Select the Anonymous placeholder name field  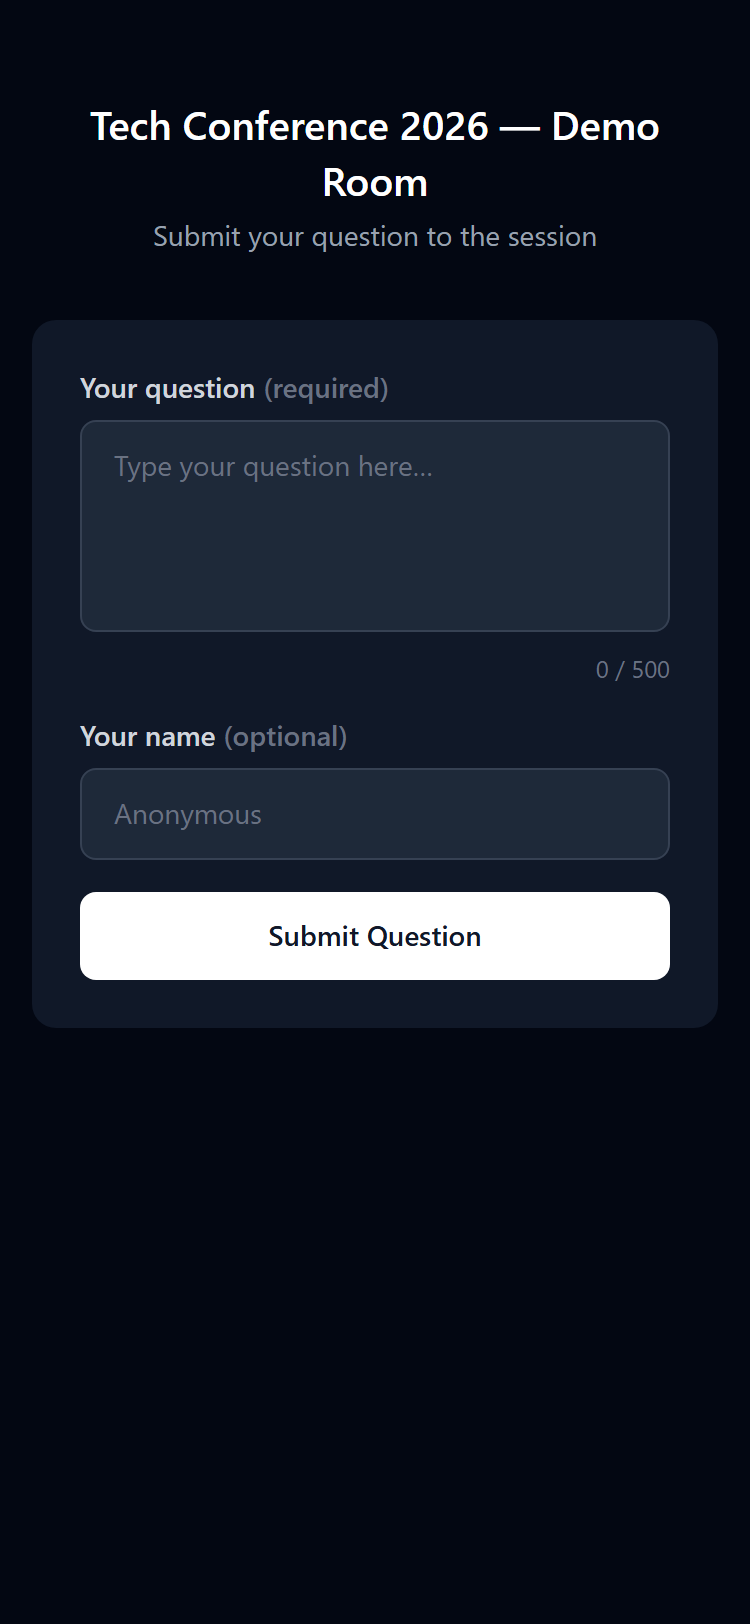coord(375,814)
